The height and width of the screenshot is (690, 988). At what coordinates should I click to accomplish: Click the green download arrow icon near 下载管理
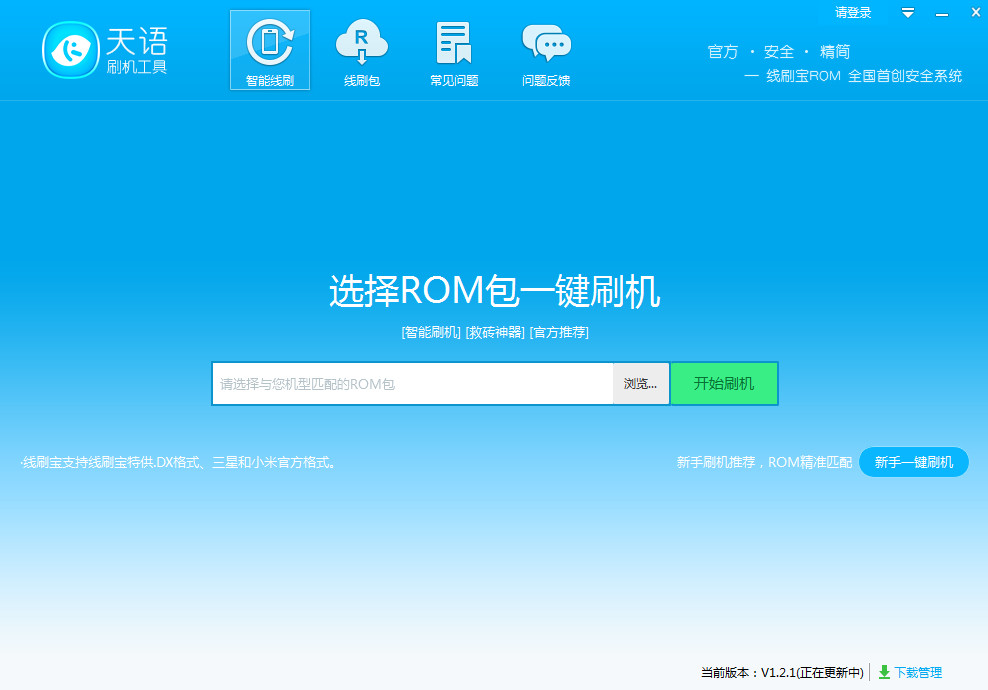pyautogui.click(x=884, y=673)
